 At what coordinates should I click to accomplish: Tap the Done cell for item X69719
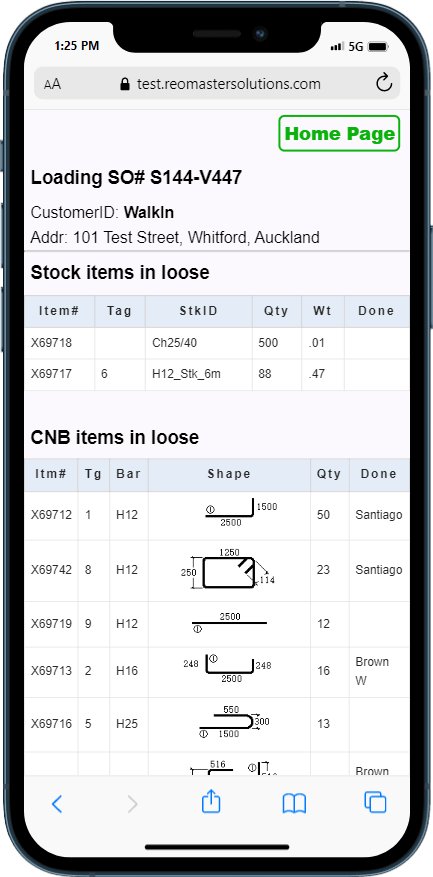point(379,624)
